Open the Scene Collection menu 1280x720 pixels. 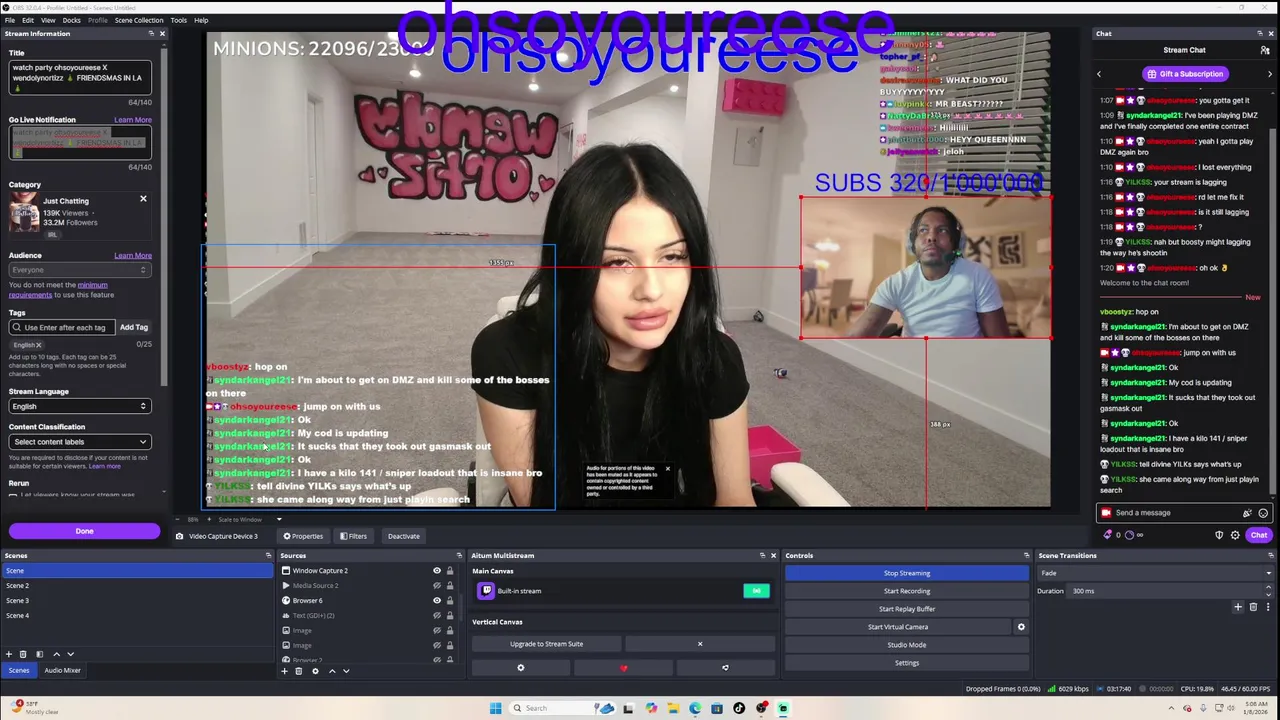point(139,20)
